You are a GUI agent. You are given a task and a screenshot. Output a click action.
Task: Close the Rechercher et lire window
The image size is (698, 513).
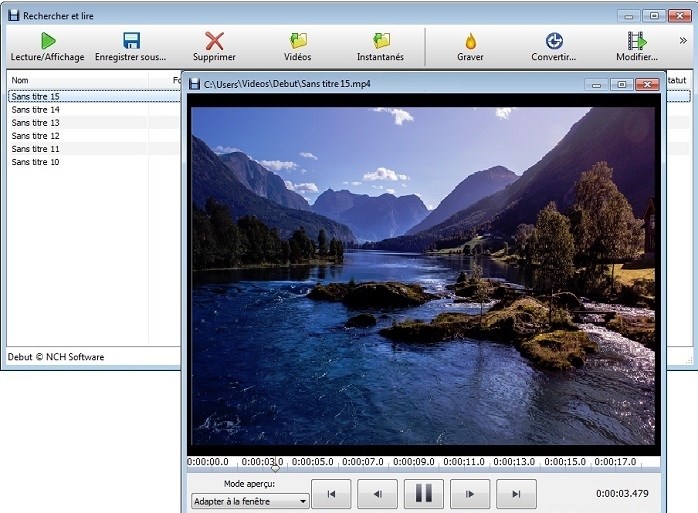click(x=680, y=16)
